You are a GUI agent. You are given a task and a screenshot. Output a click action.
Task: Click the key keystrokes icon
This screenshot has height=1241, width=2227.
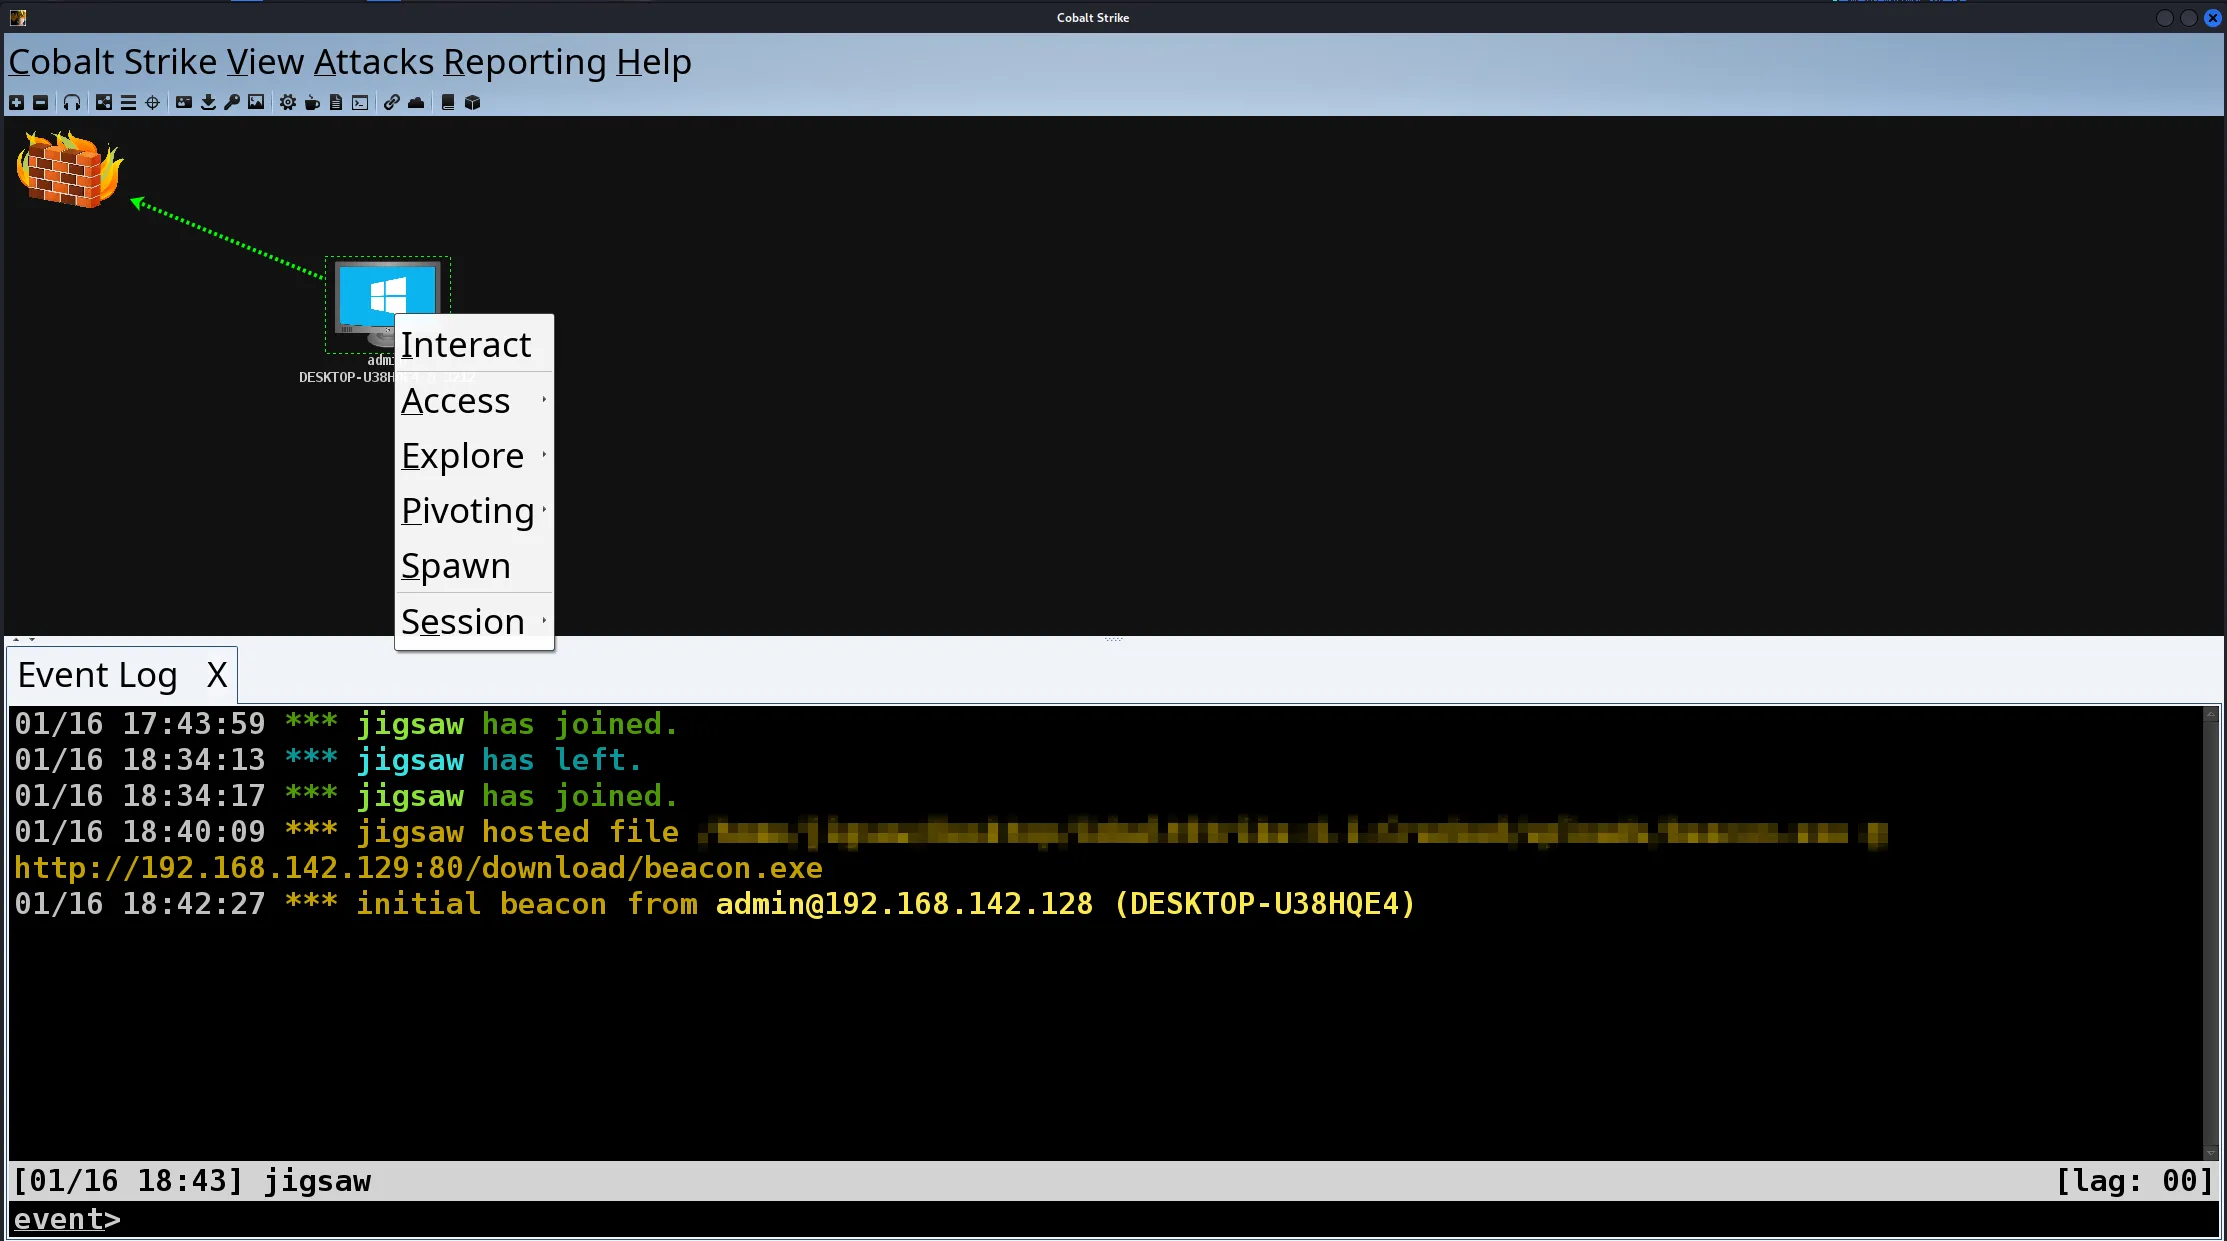tap(232, 102)
